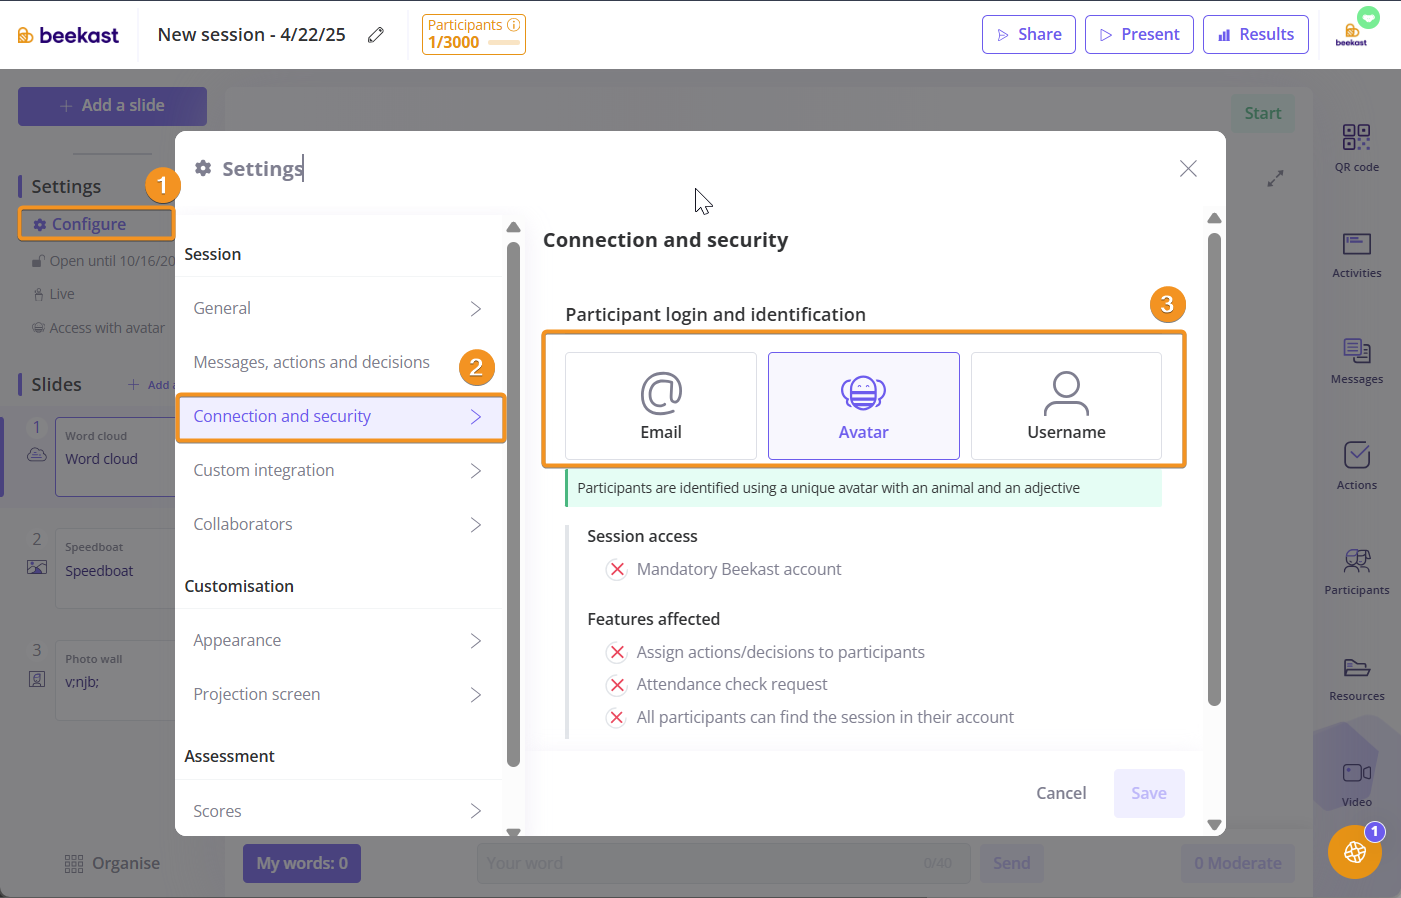This screenshot has width=1401, height=898.
Task: Click the Video sidebar icon
Action: point(1356,782)
